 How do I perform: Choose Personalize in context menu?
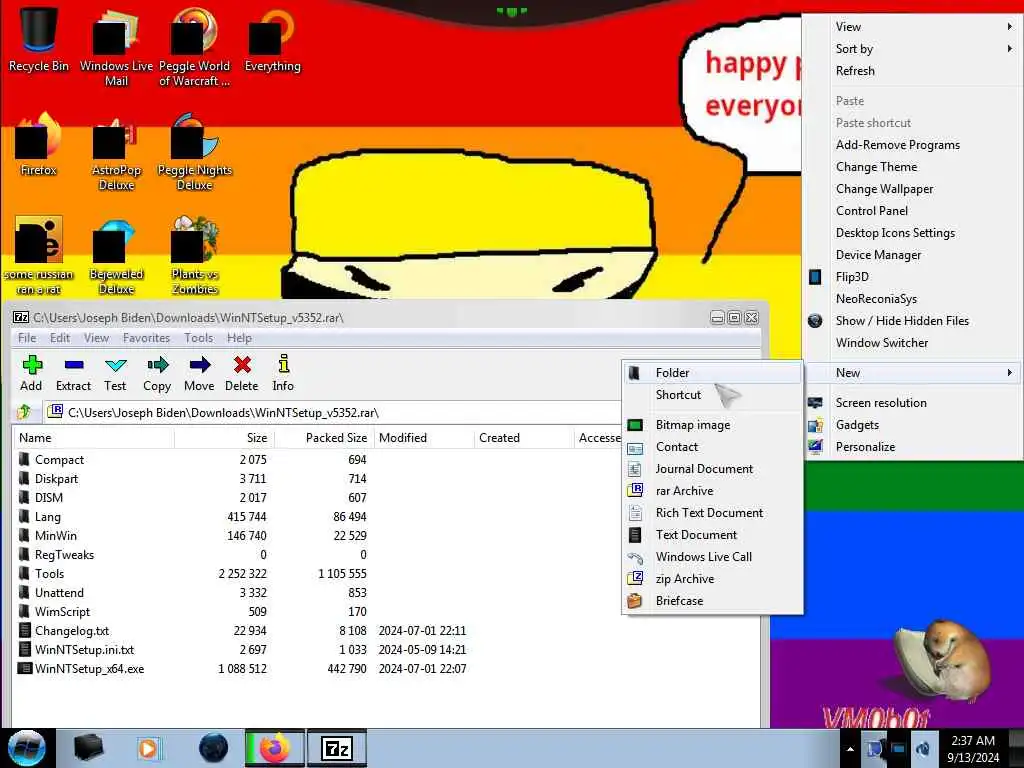[x=913, y=447]
